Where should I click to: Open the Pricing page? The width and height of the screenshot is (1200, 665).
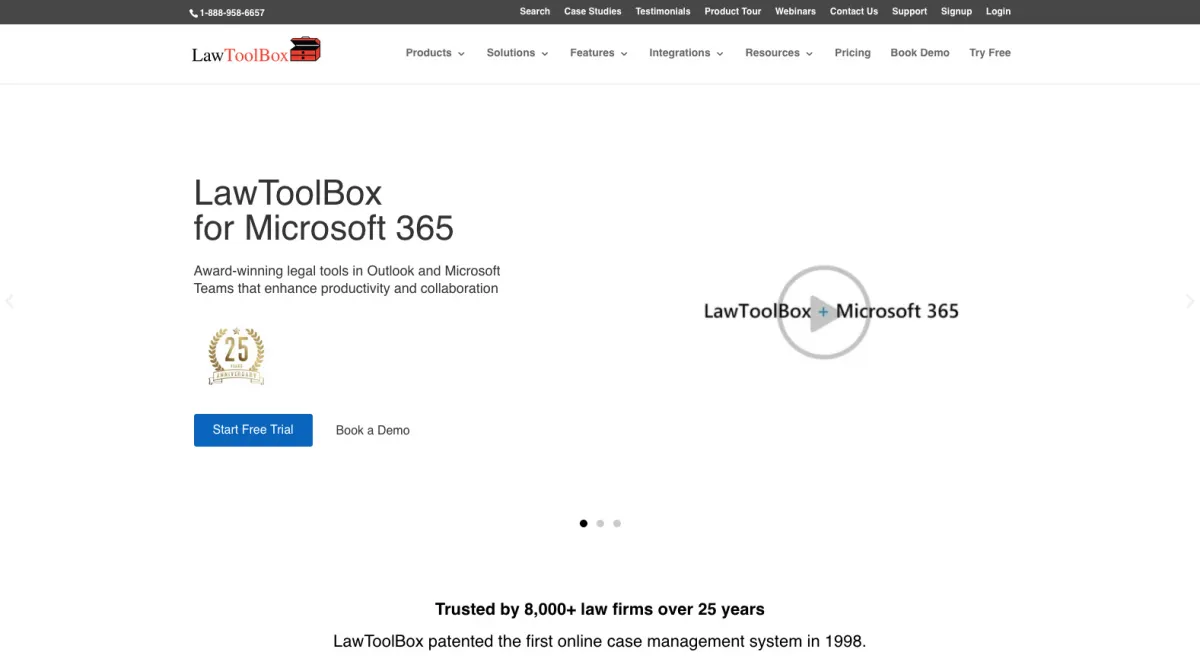[852, 53]
